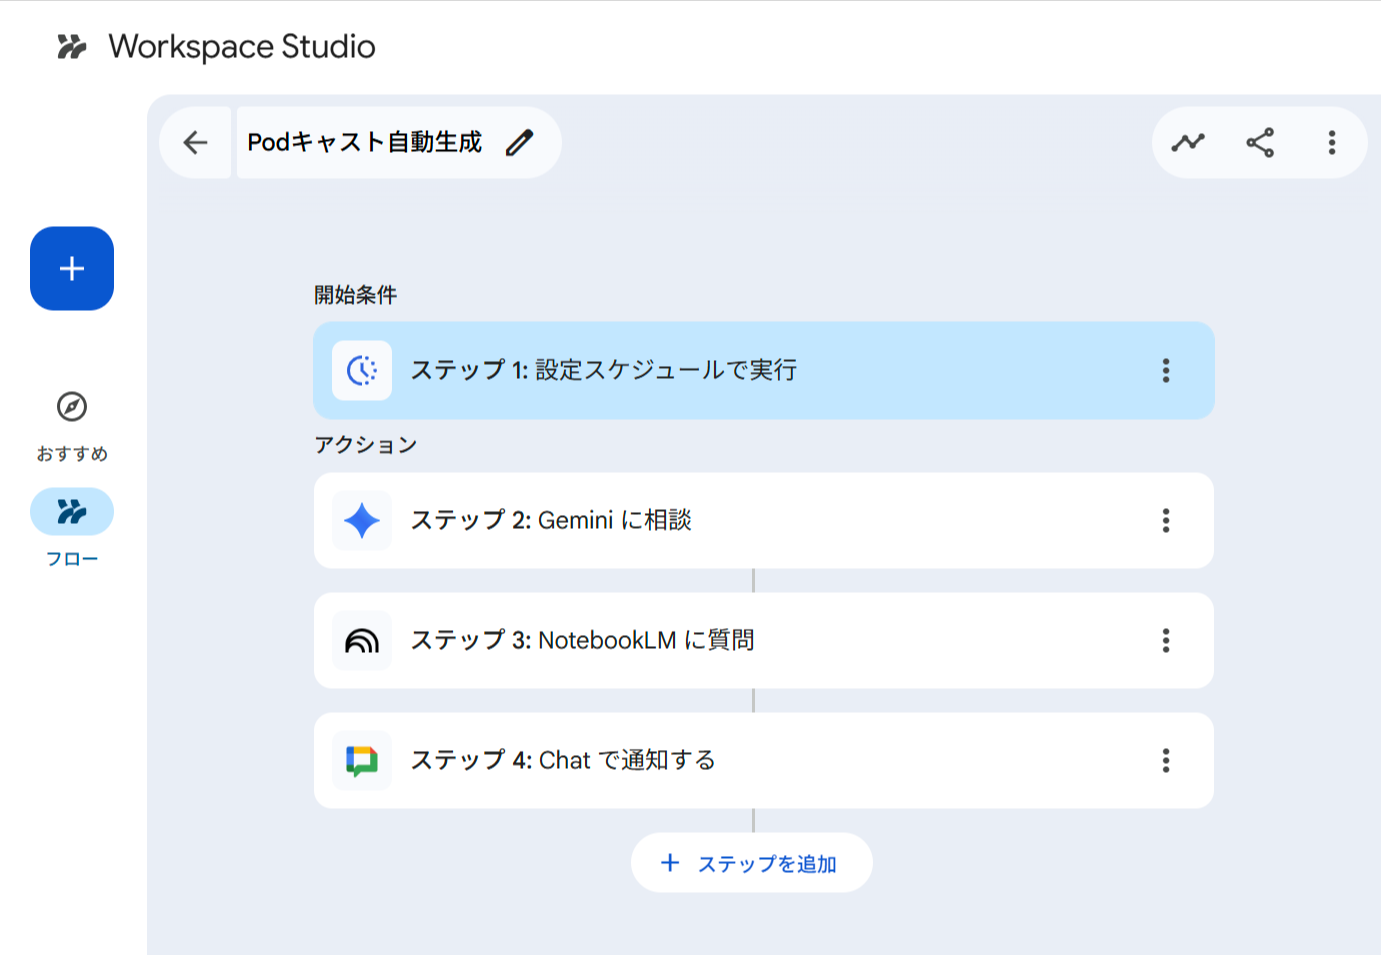Open more options for ステップ 1
Viewport: 1381px width, 955px height.
point(1166,370)
